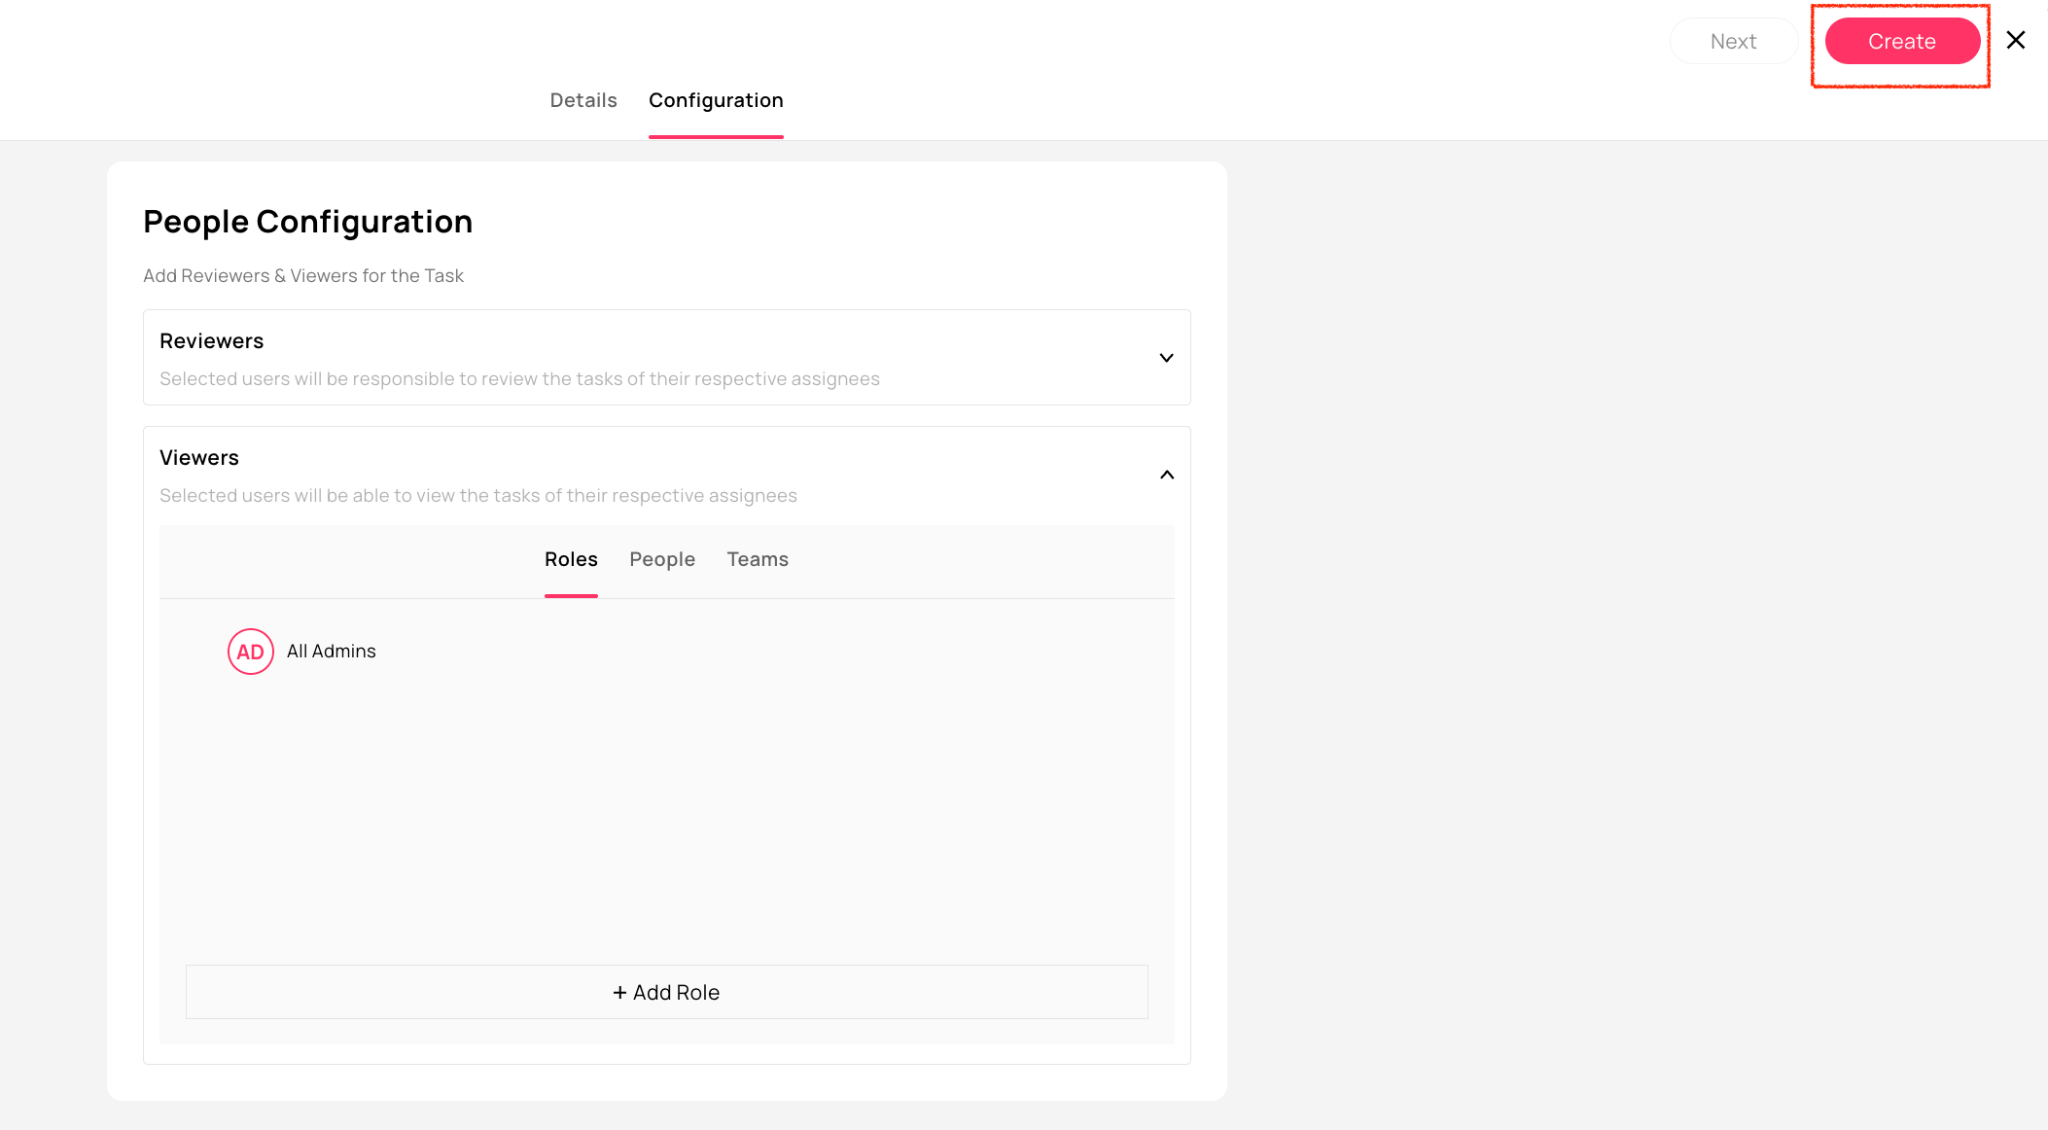This screenshot has height=1130, width=2048.
Task: Click the Reviewers description text
Action: coord(519,379)
